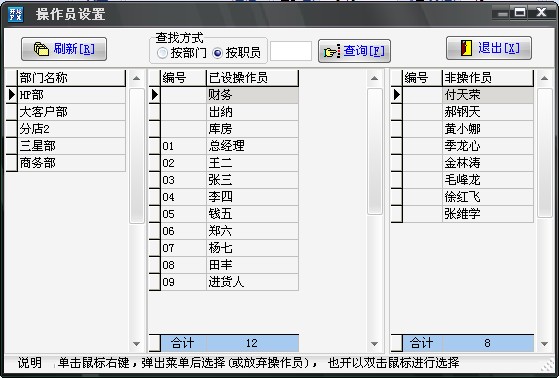Click the 查询[F] query button
This screenshot has height=378, width=559.
coord(354,51)
